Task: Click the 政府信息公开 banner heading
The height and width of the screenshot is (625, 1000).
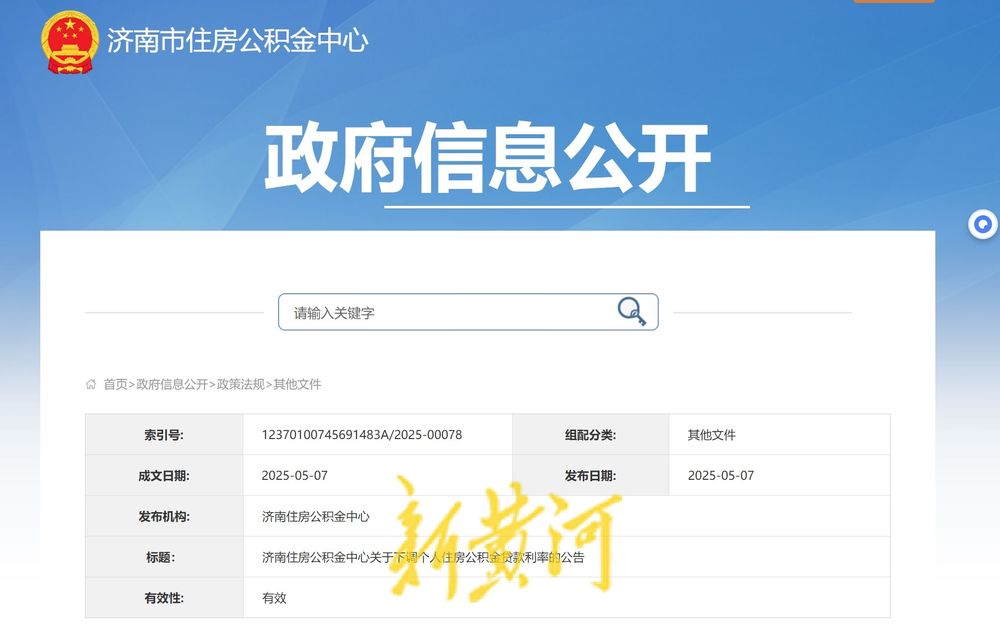Action: (487, 157)
